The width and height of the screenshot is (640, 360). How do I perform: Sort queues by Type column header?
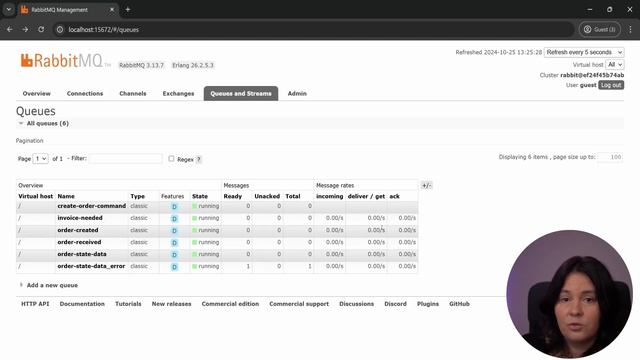point(138,196)
